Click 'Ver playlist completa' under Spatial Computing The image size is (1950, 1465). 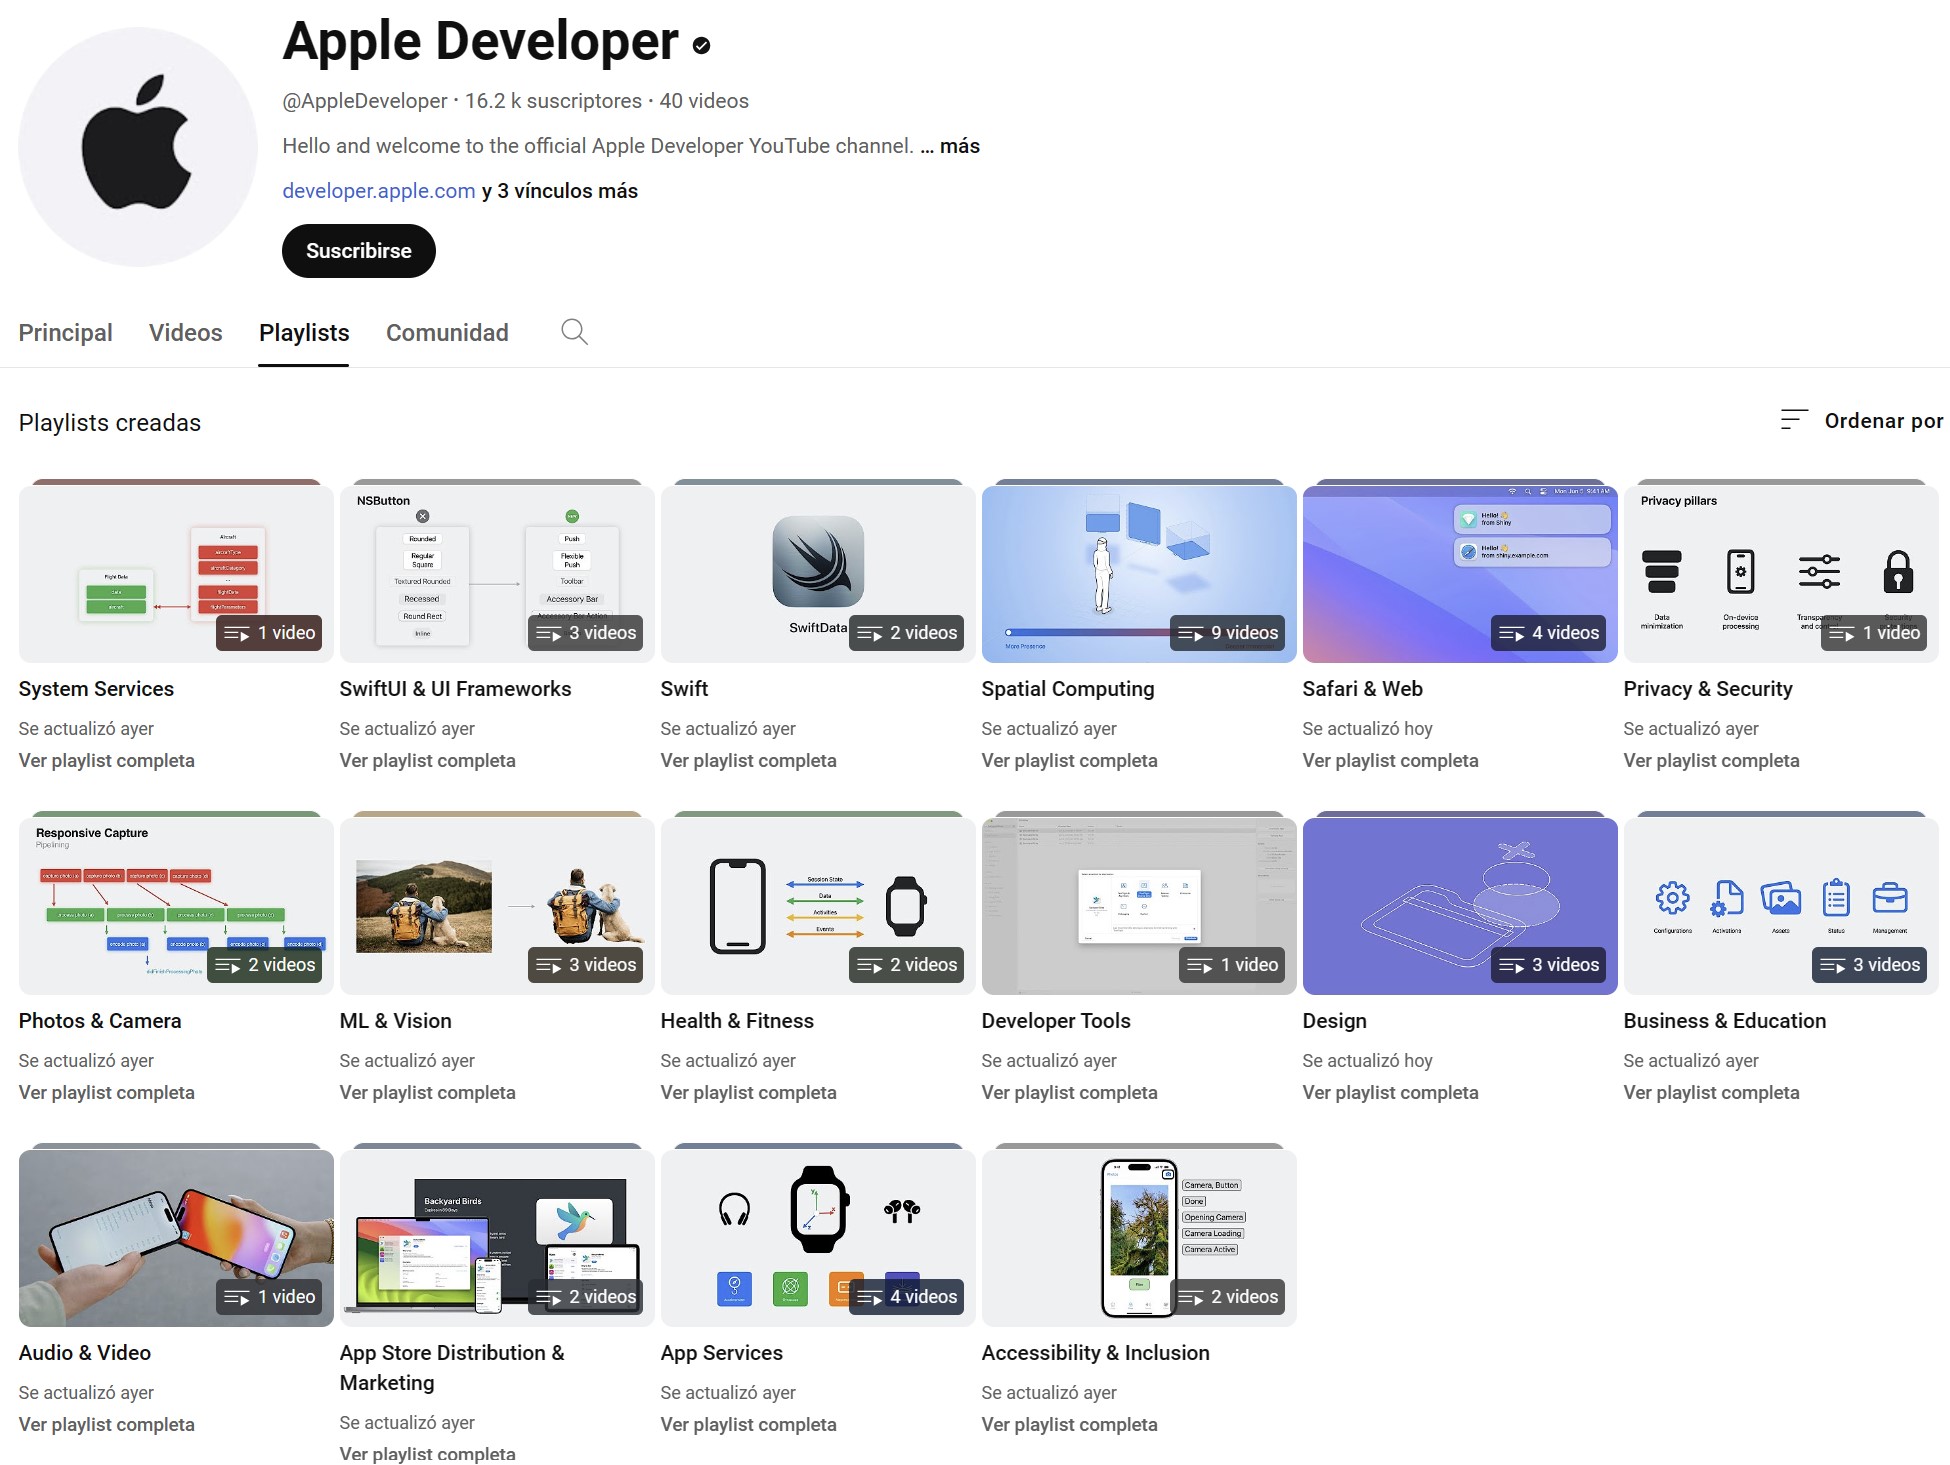coord(1069,761)
